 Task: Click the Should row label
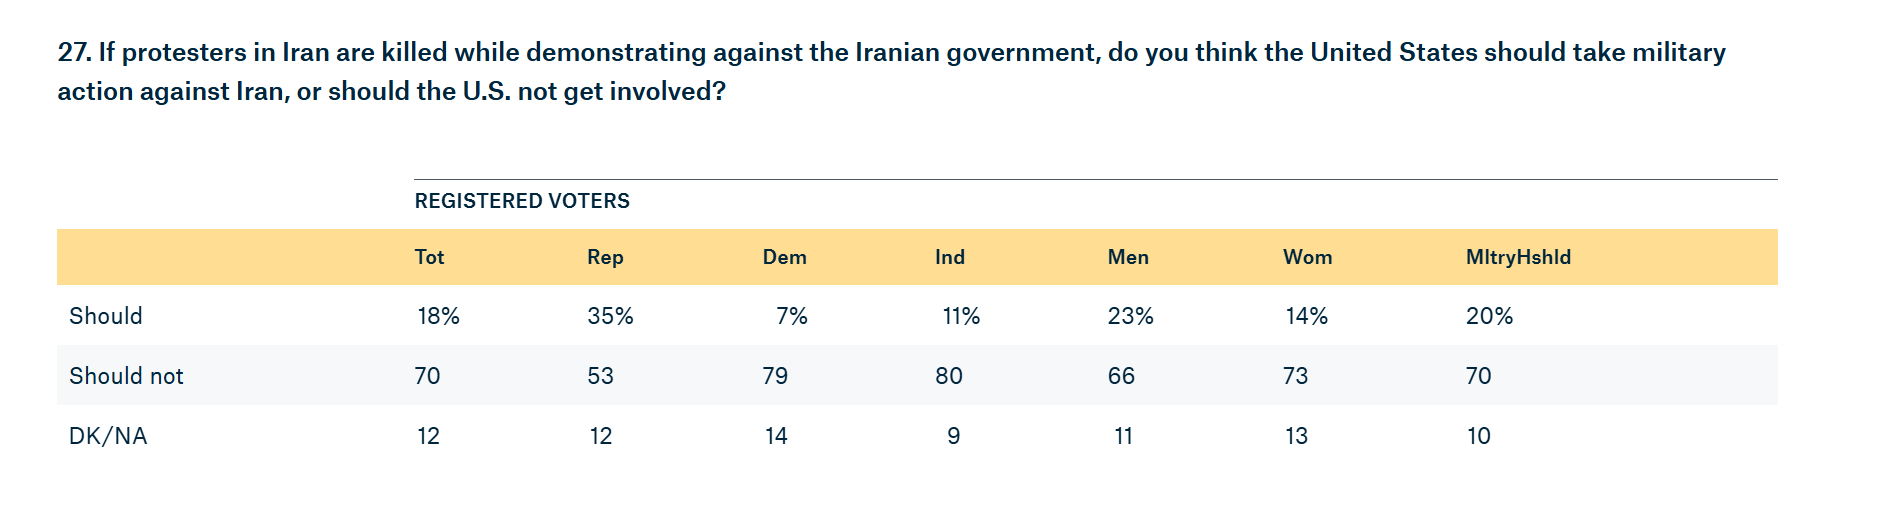coord(106,316)
